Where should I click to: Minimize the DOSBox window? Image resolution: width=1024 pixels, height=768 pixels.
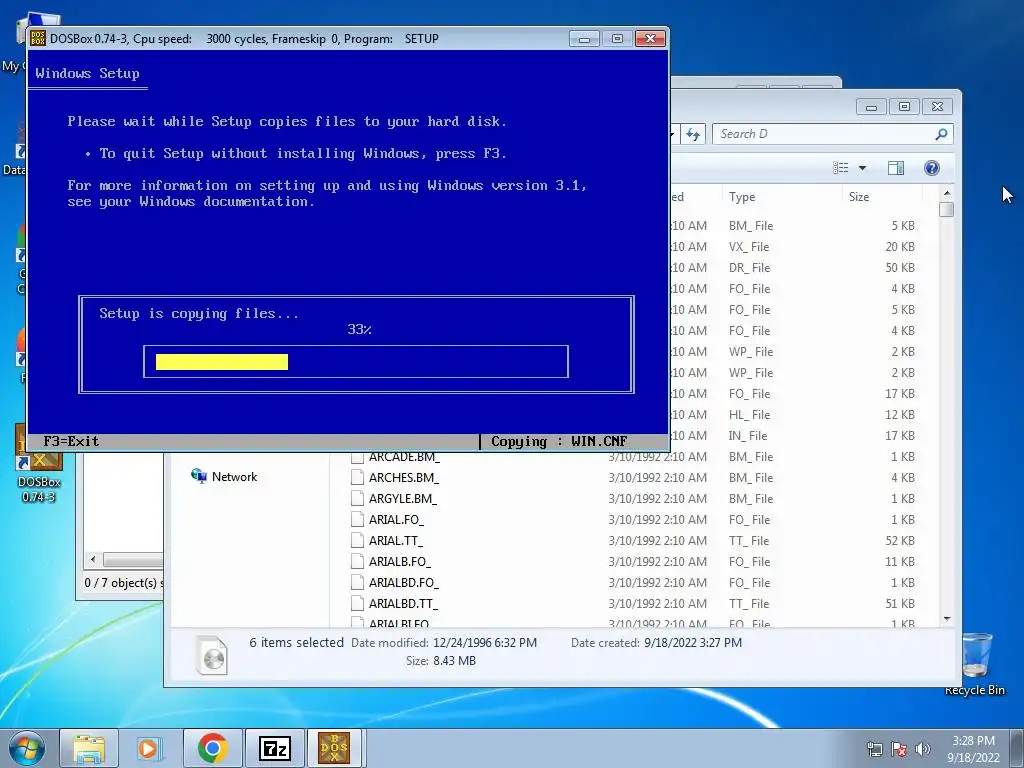584,39
